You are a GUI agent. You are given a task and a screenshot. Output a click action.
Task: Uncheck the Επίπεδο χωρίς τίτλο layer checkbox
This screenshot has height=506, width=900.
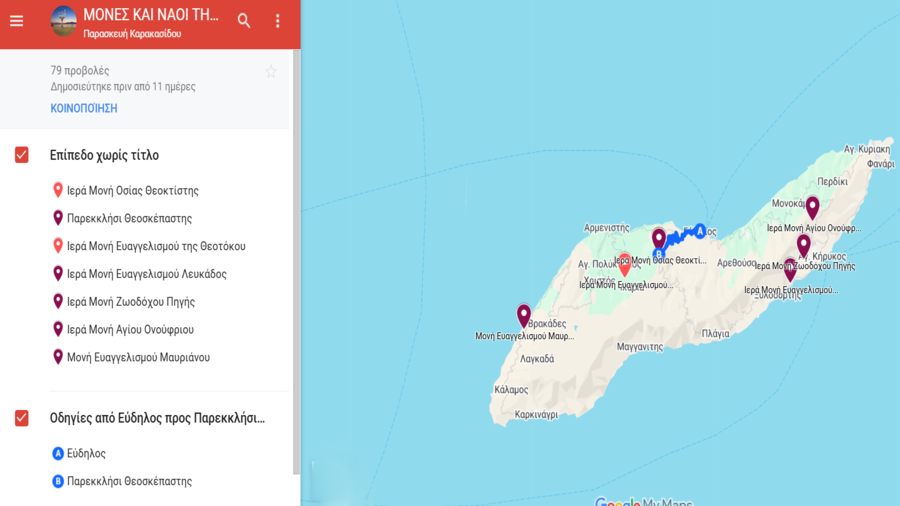(x=22, y=155)
